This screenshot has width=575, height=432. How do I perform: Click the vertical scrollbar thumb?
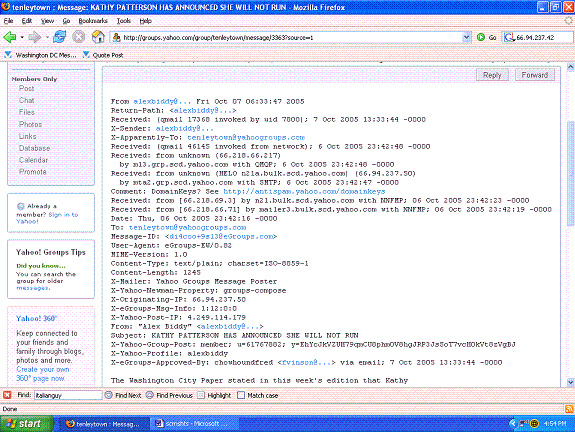[x=570, y=173]
